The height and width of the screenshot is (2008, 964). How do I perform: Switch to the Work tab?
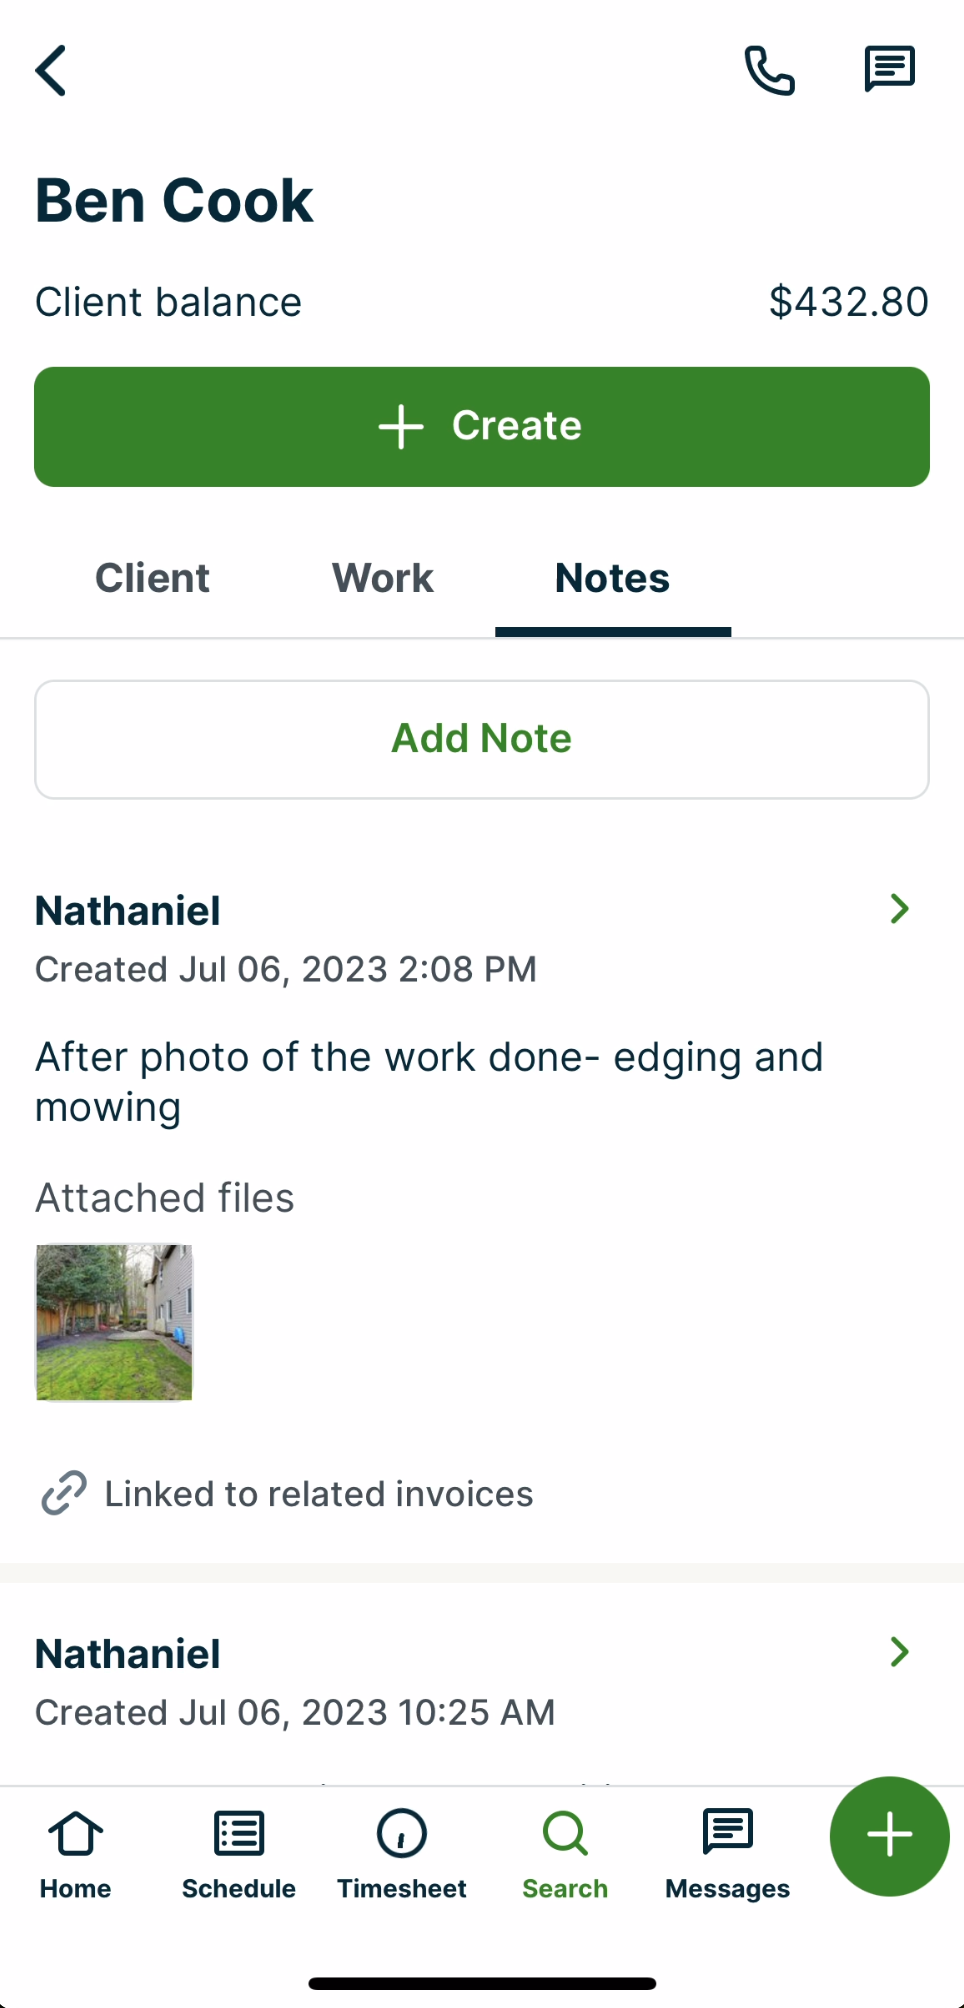coord(383,578)
